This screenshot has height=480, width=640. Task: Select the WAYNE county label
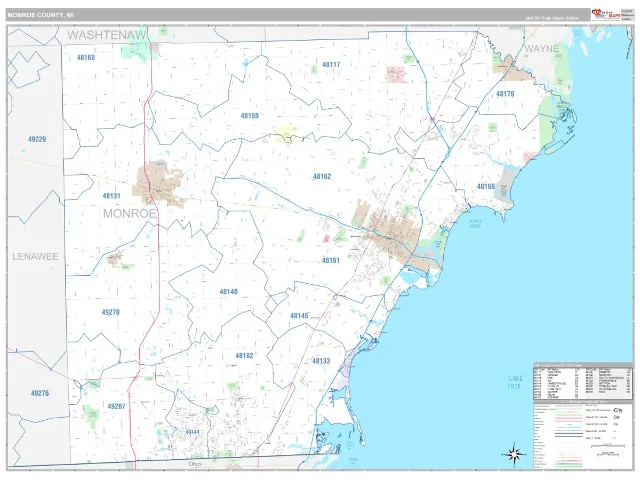coord(542,49)
